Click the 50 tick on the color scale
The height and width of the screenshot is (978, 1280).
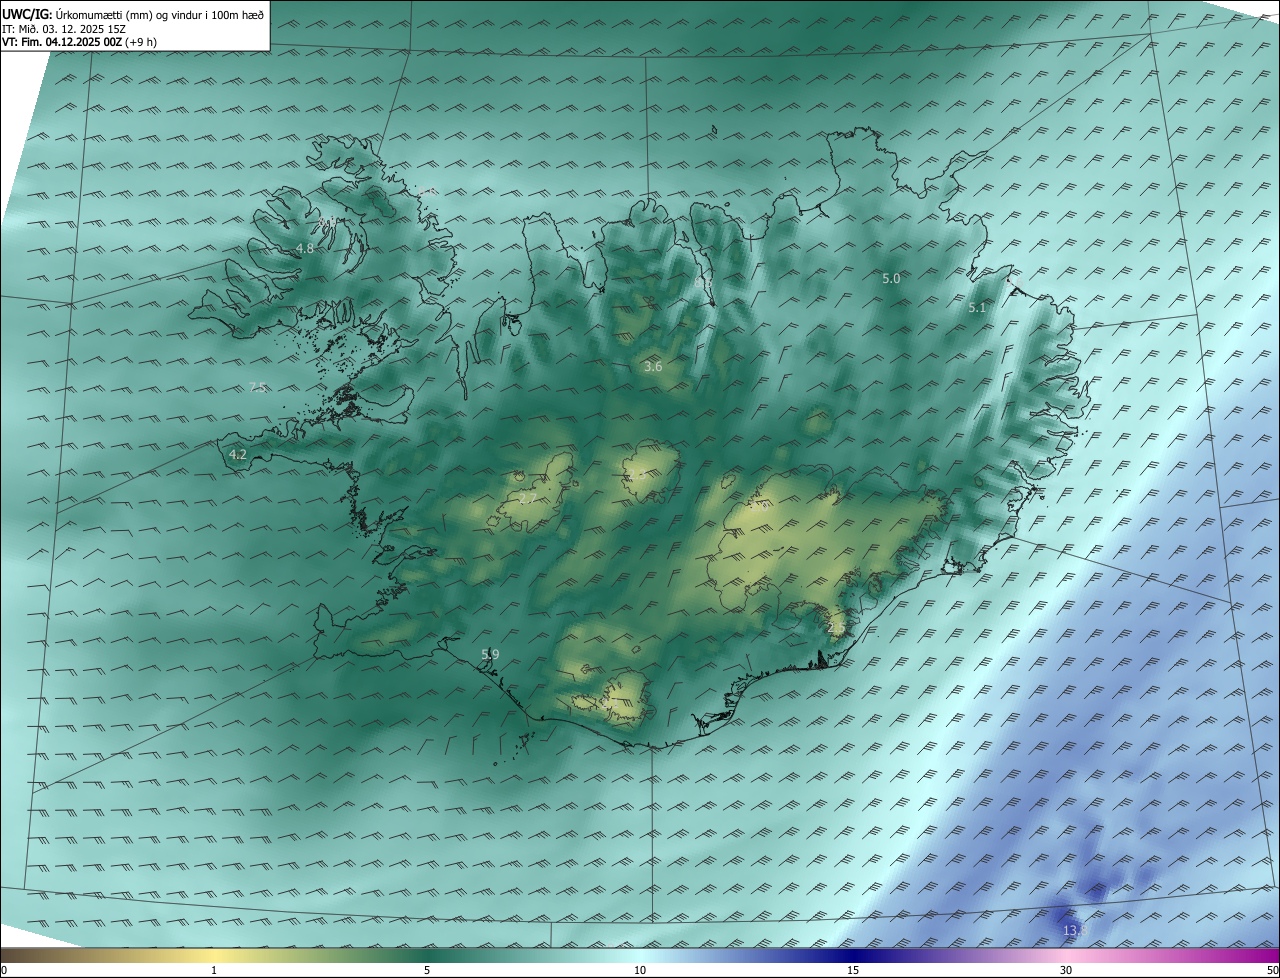click(1272, 970)
